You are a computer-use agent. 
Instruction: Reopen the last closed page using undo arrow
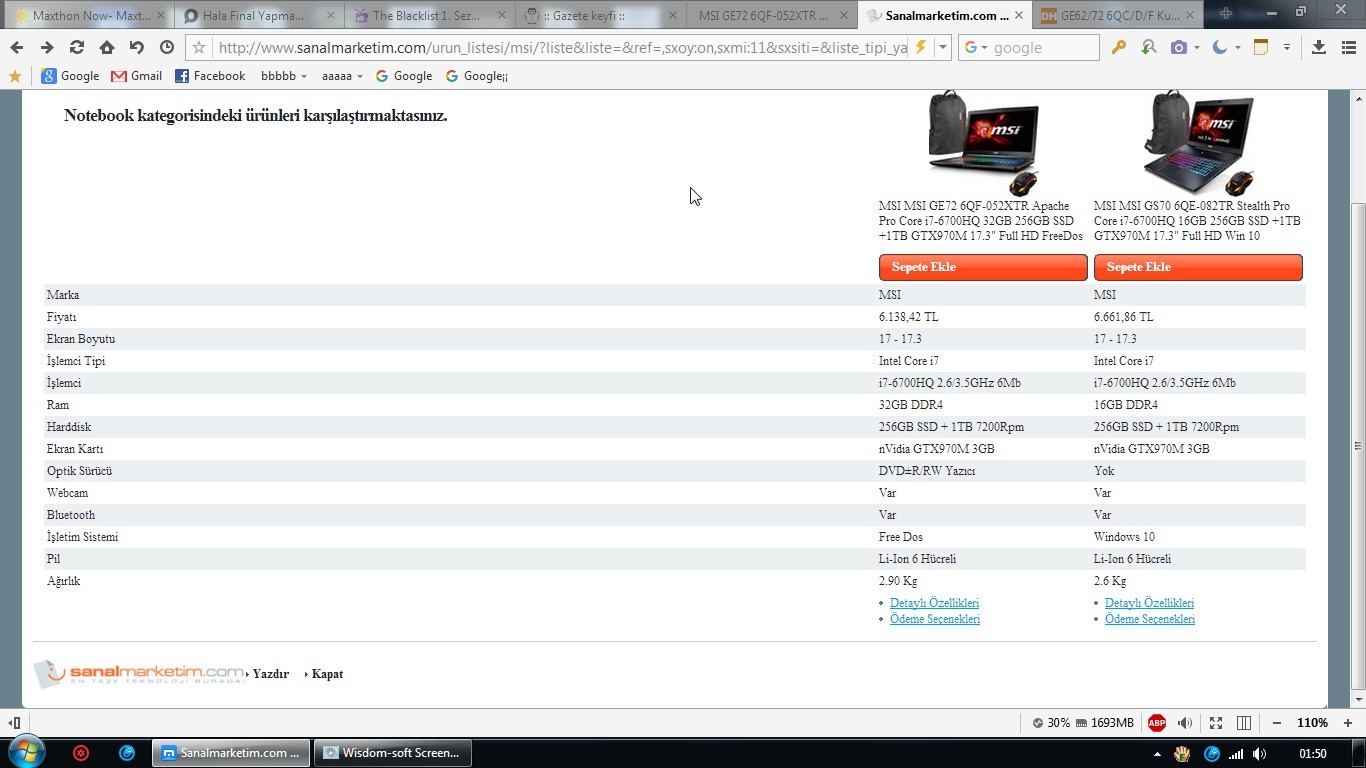point(137,48)
